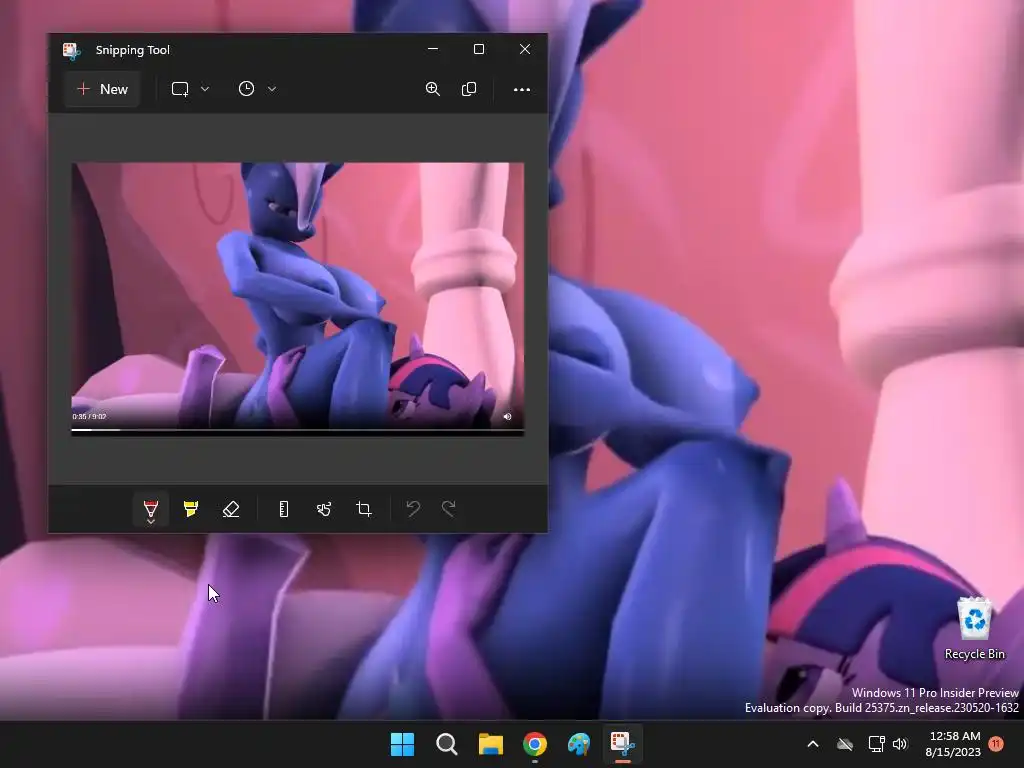Show hidden system tray icons

pos(813,744)
